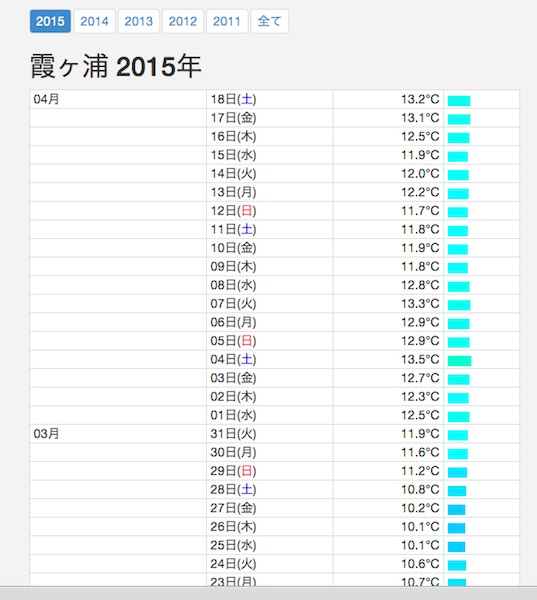Screen dimensions: 537x600
Task: View the 2011 year tab
Action: pyautogui.click(x=227, y=21)
